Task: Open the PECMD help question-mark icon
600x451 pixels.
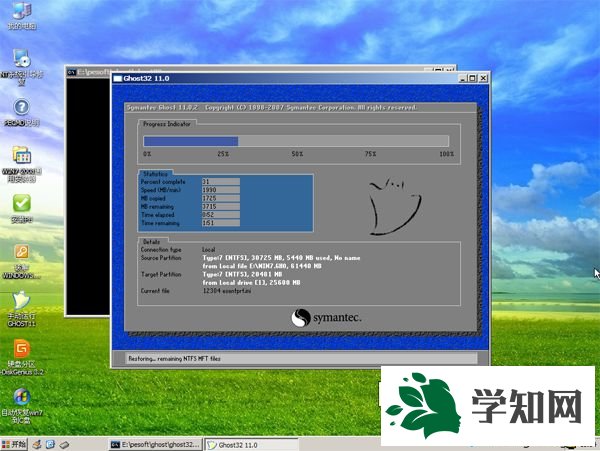Action: point(21,113)
